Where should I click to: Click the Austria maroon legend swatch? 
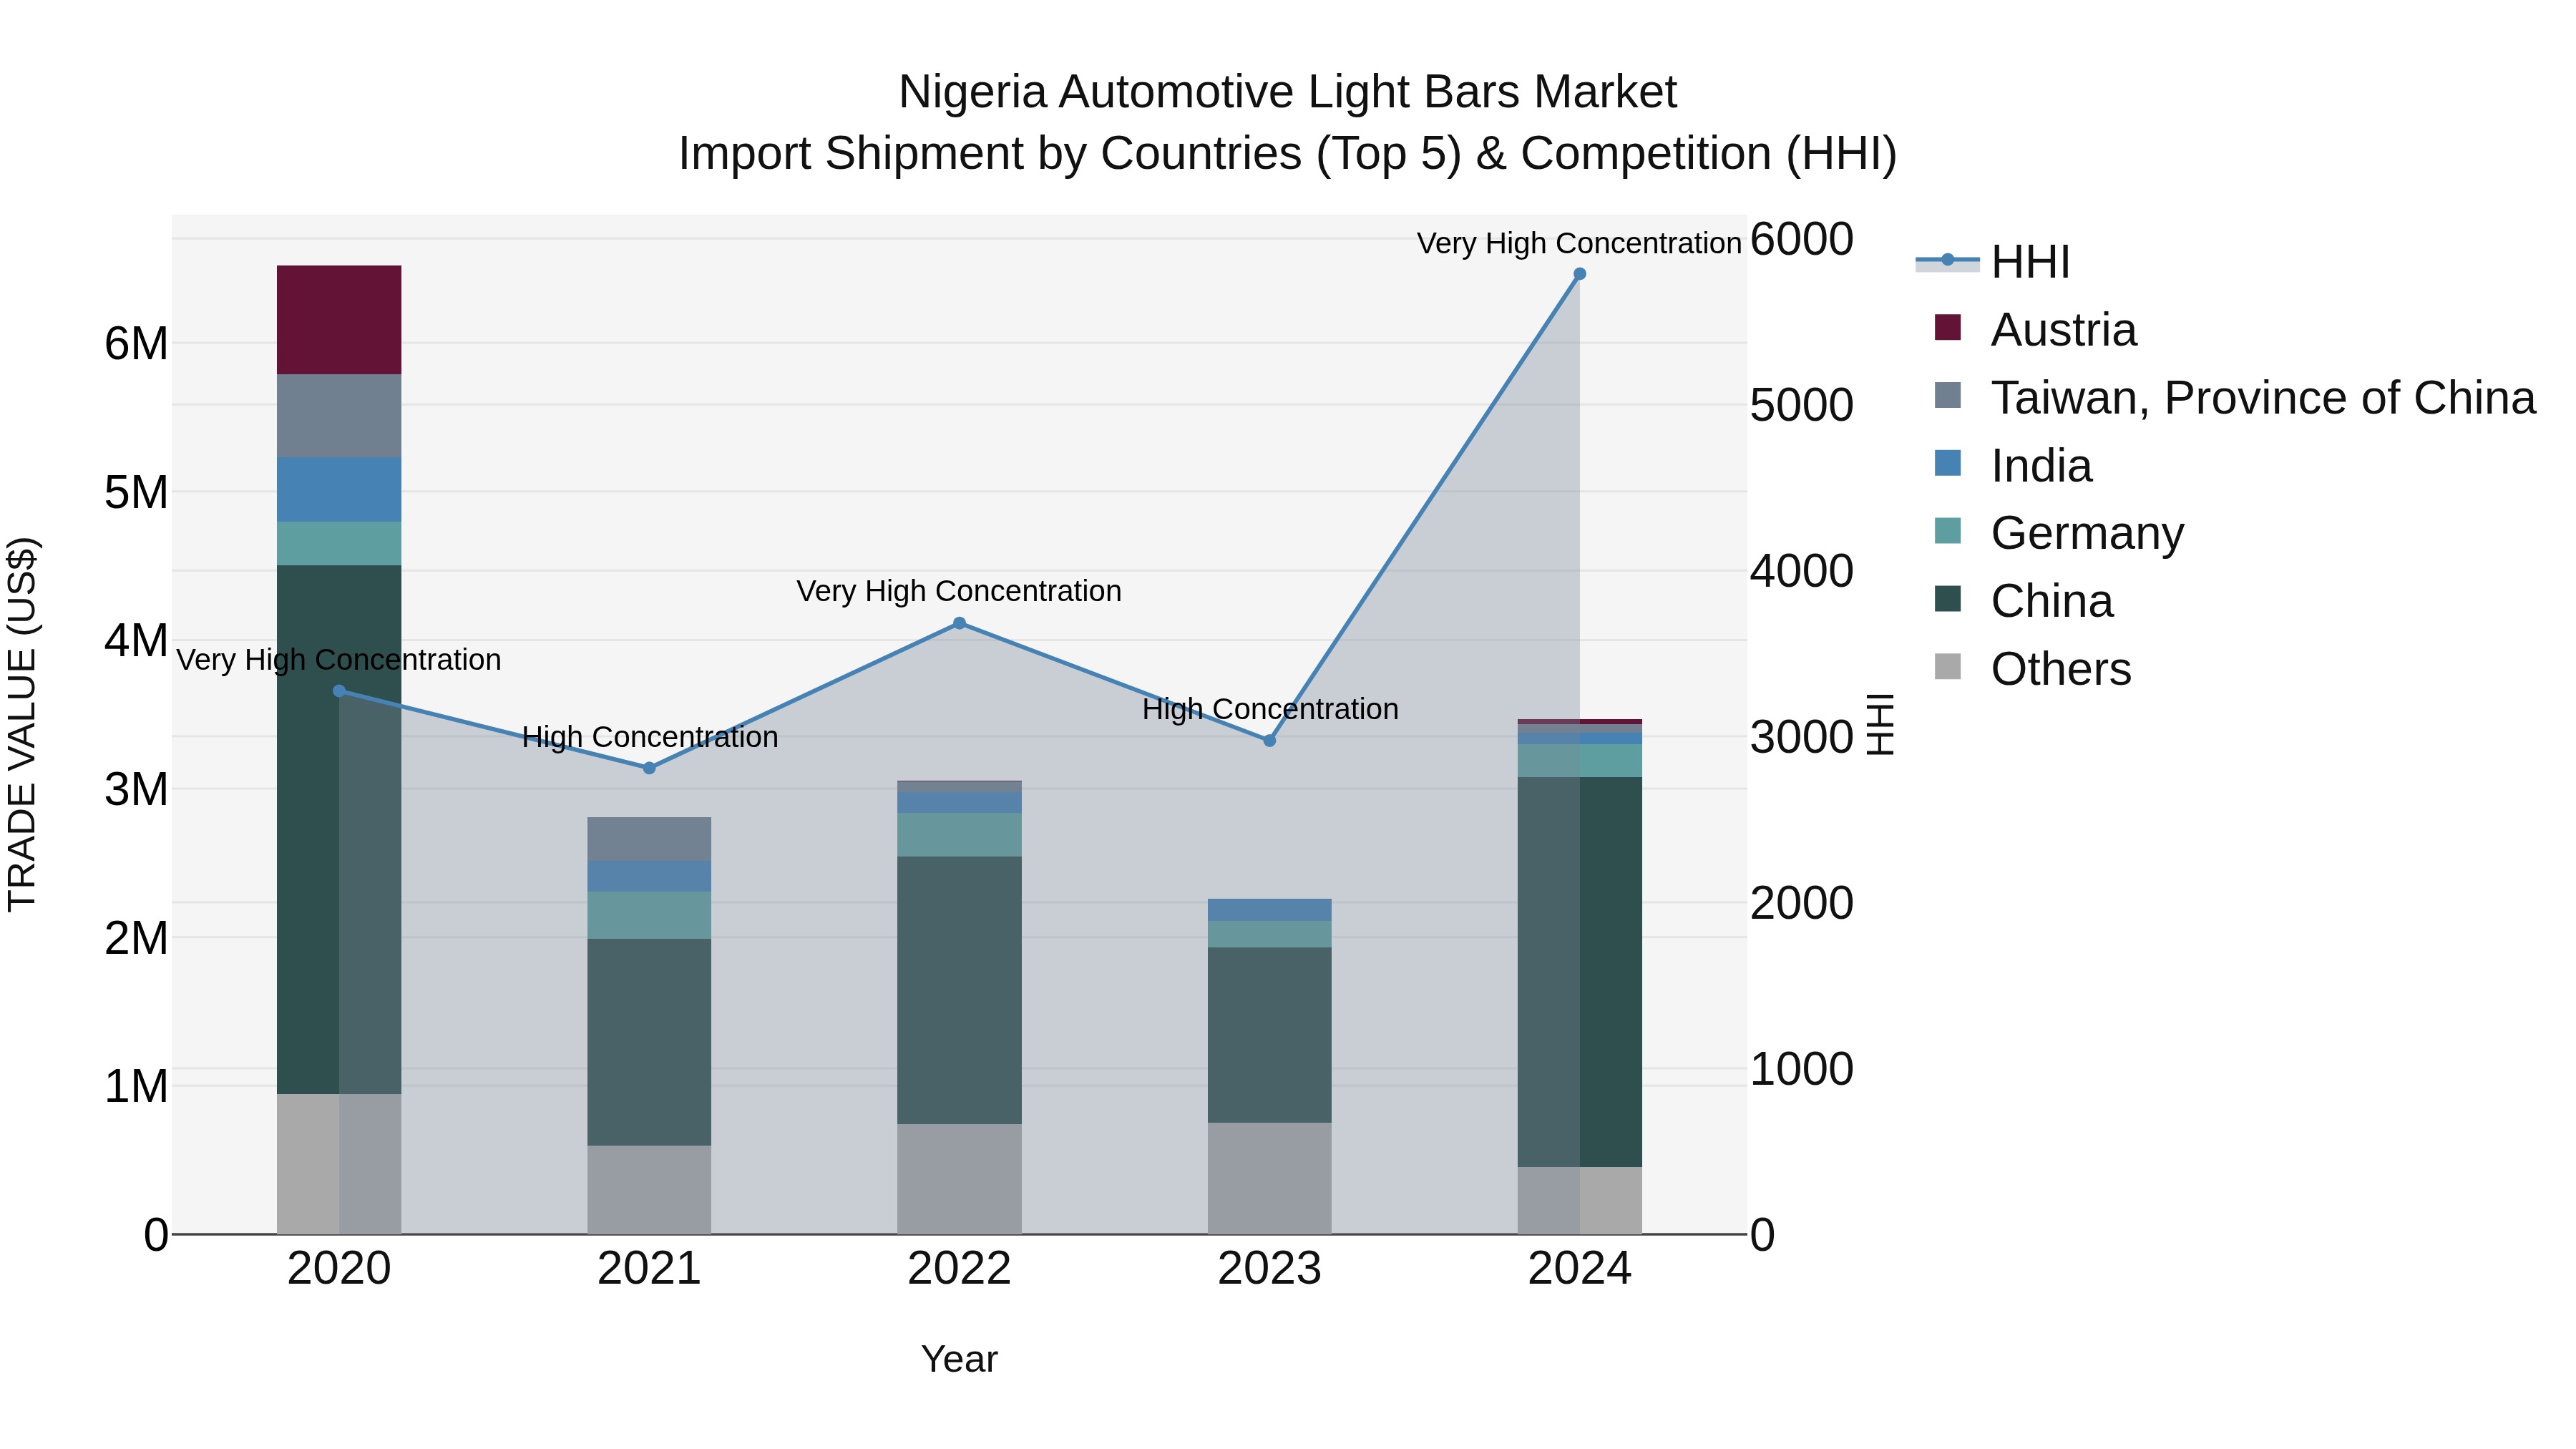pyautogui.click(x=1948, y=327)
